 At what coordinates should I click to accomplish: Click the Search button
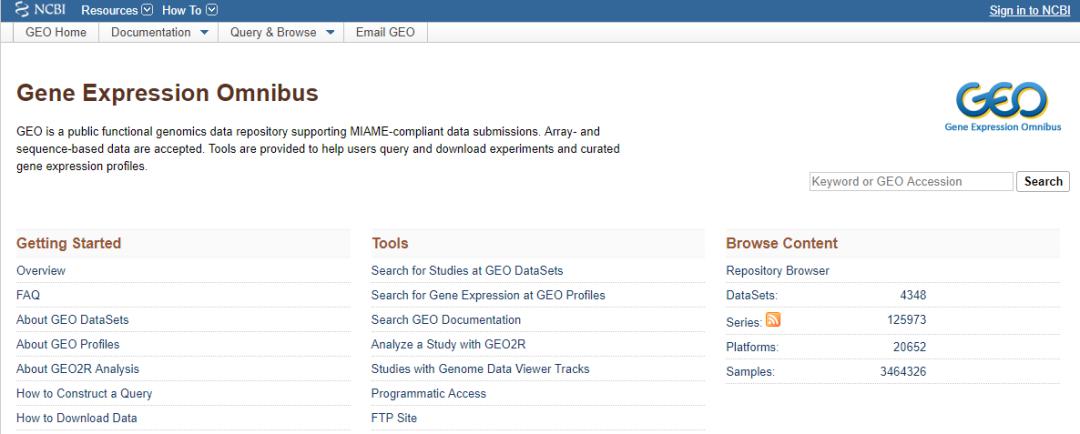click(x=1042, y=182)
